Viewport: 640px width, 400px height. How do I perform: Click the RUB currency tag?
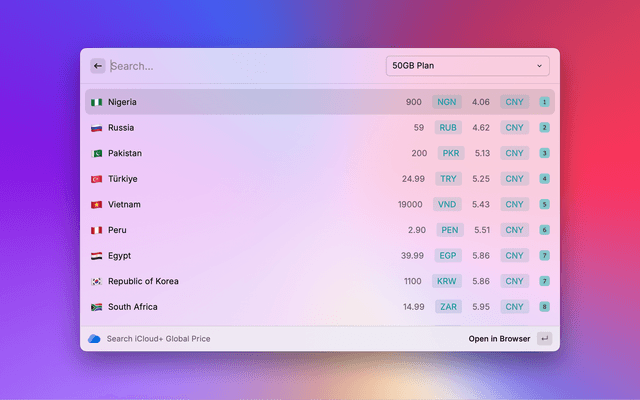click(447, 128)
